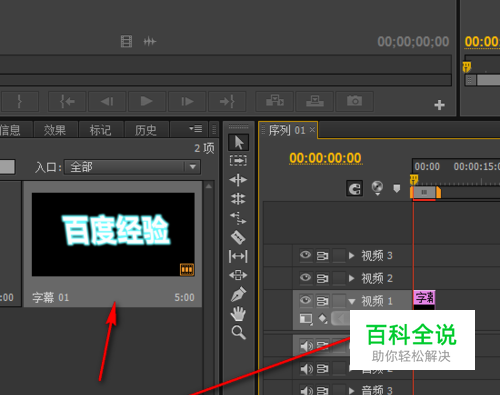Go to out point in source monitor
The width and height of the screenshot is (500, 395).
(227, 101)
